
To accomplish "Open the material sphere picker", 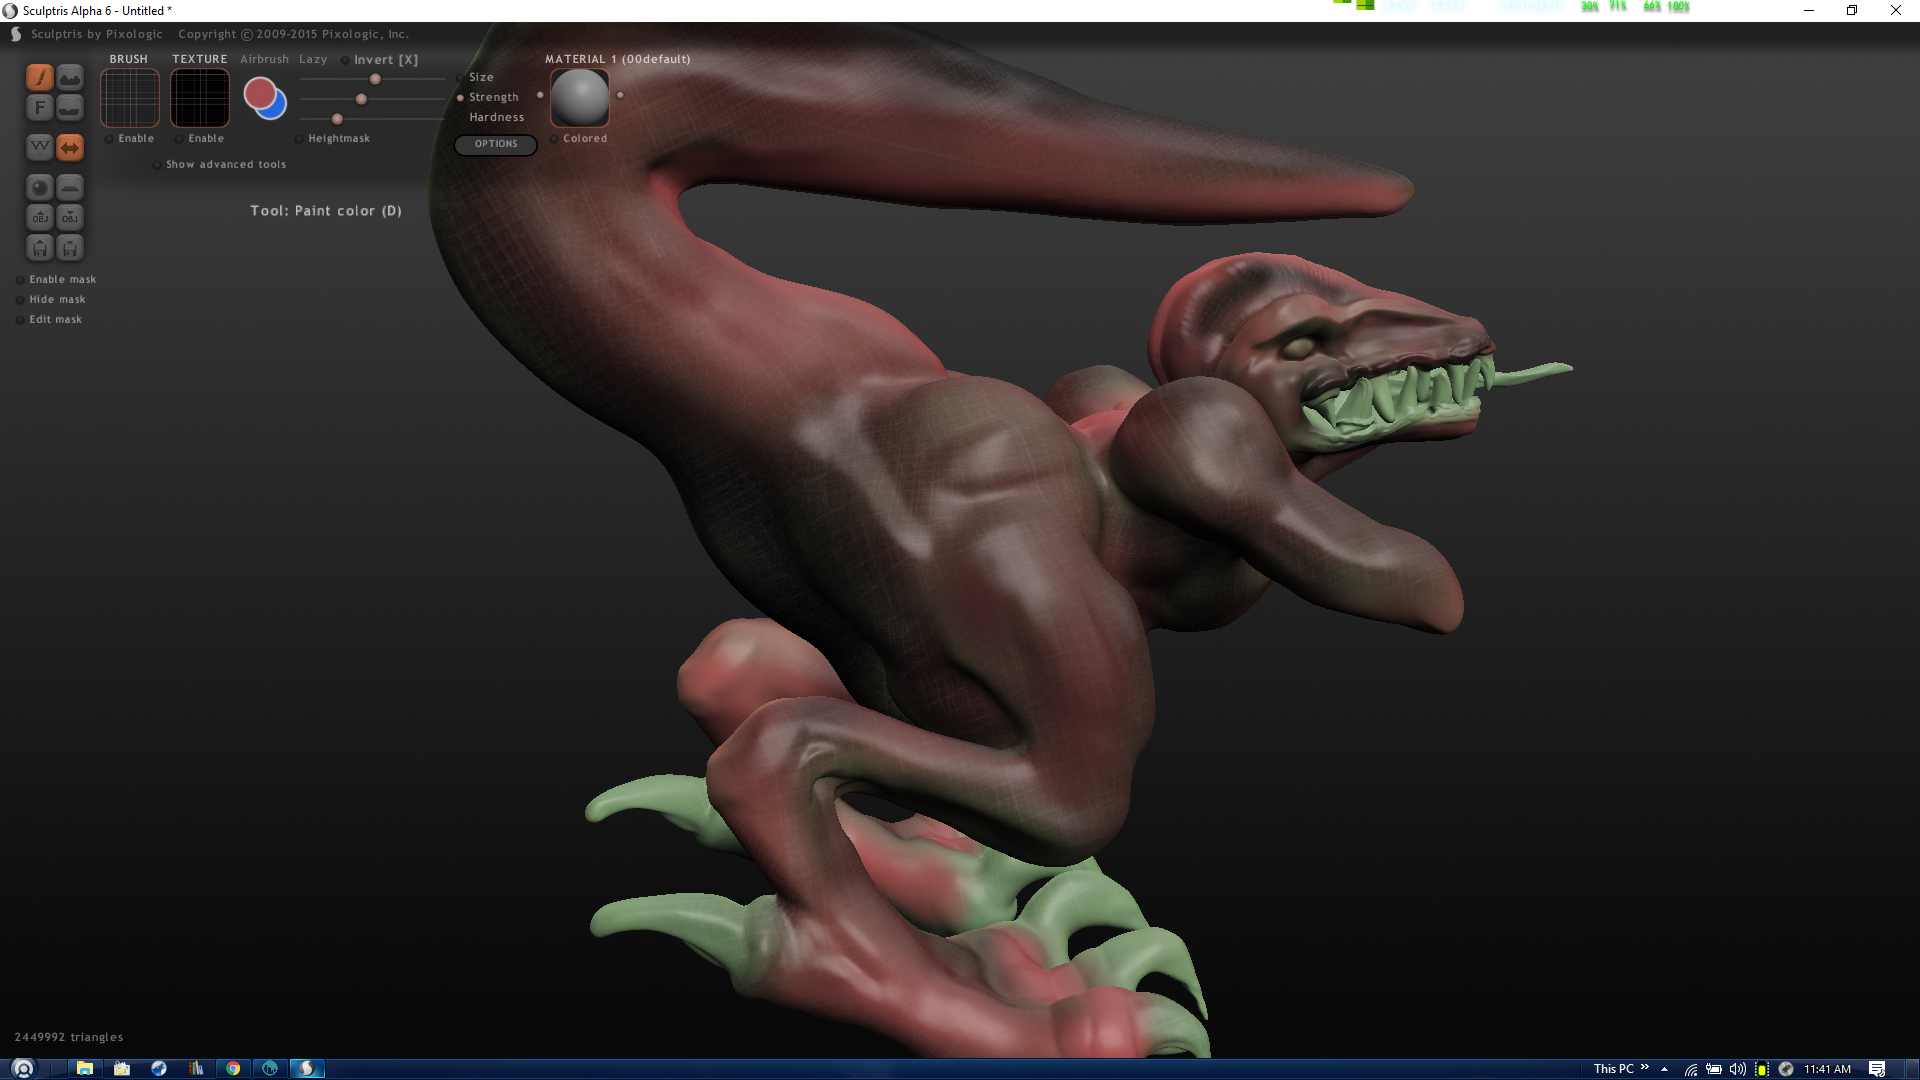I will (x=580, y=97).
